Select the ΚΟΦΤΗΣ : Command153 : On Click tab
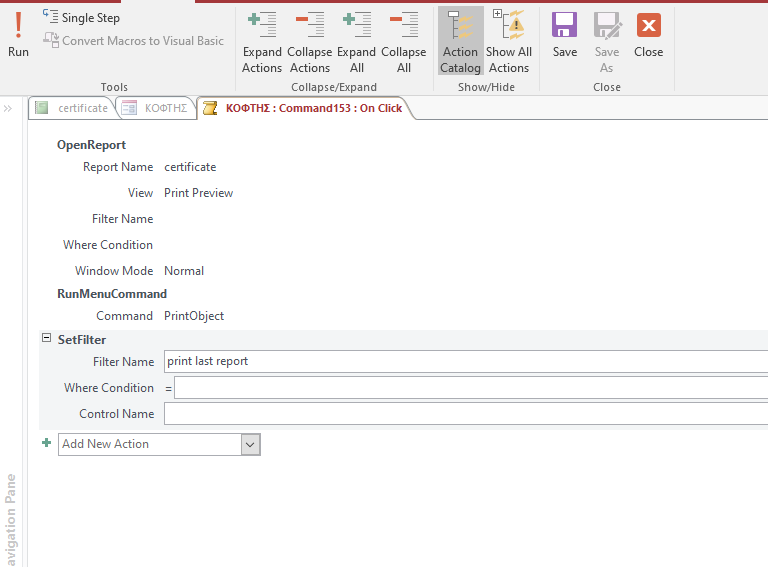 305,108
